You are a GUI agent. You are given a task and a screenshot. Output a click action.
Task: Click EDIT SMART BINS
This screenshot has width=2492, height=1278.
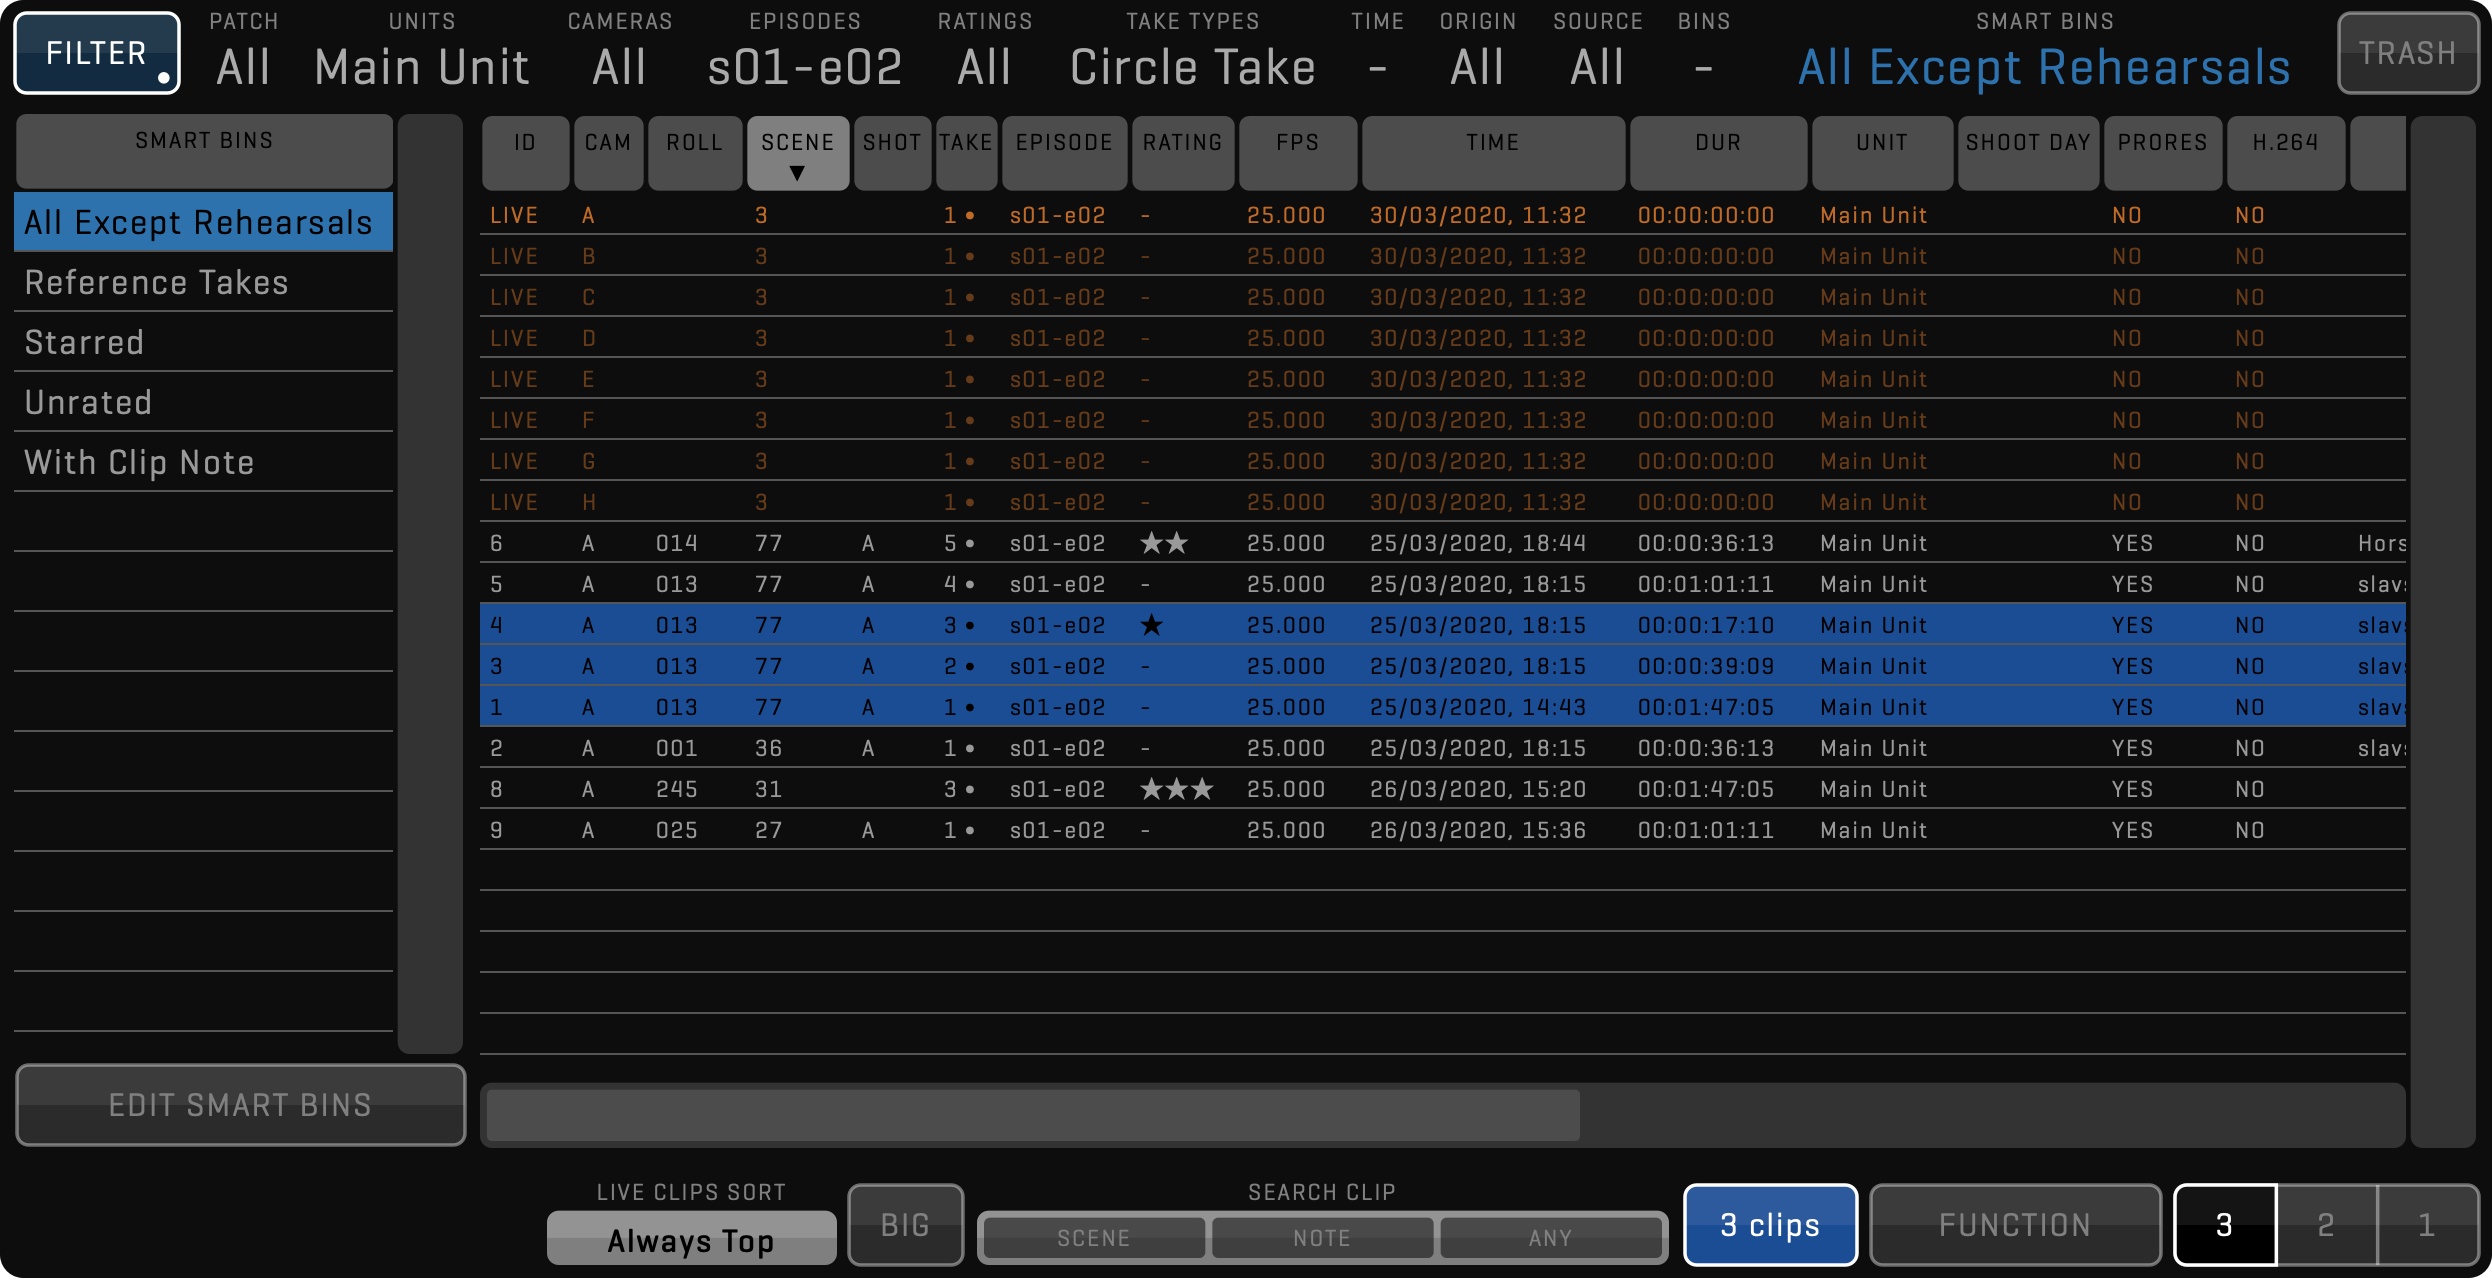(239, 1105)
